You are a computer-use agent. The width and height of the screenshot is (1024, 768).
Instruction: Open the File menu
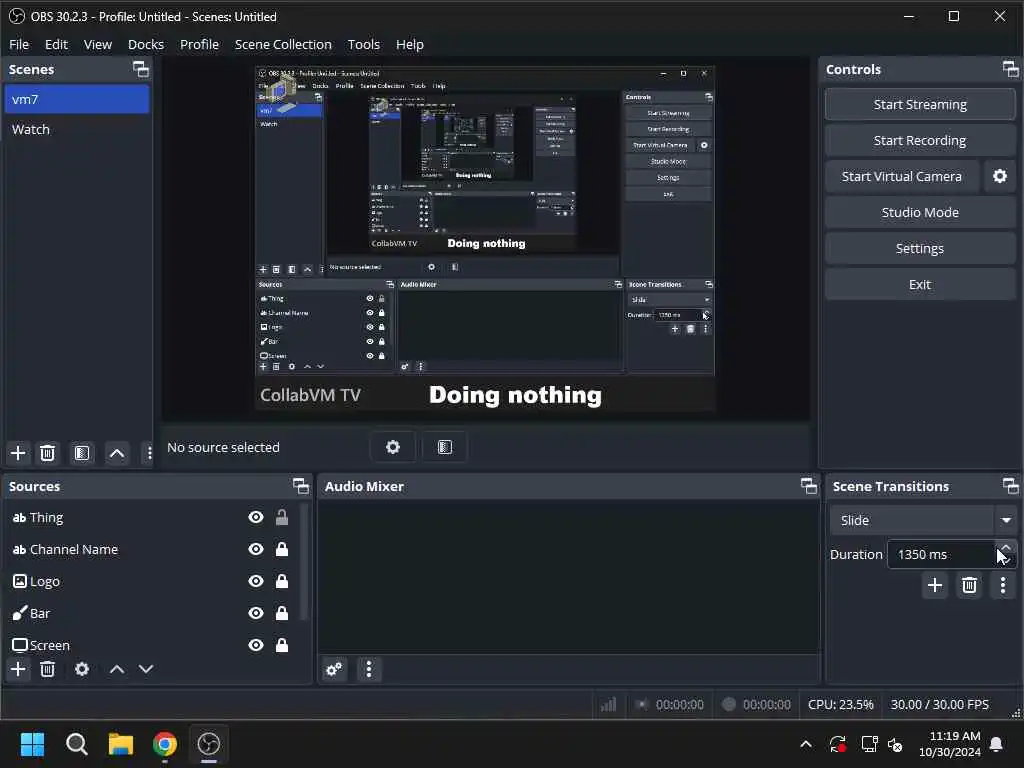pyautogui.click(x=19, y=44)
